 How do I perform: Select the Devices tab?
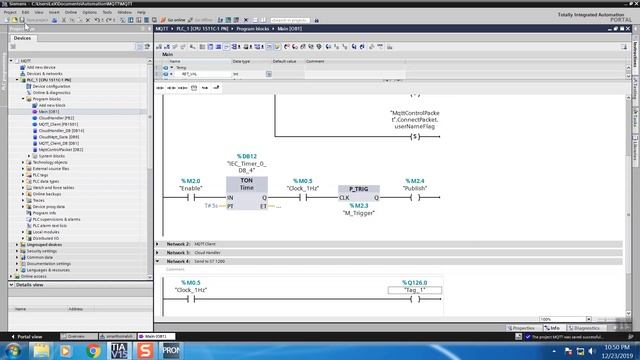[22, 38]
